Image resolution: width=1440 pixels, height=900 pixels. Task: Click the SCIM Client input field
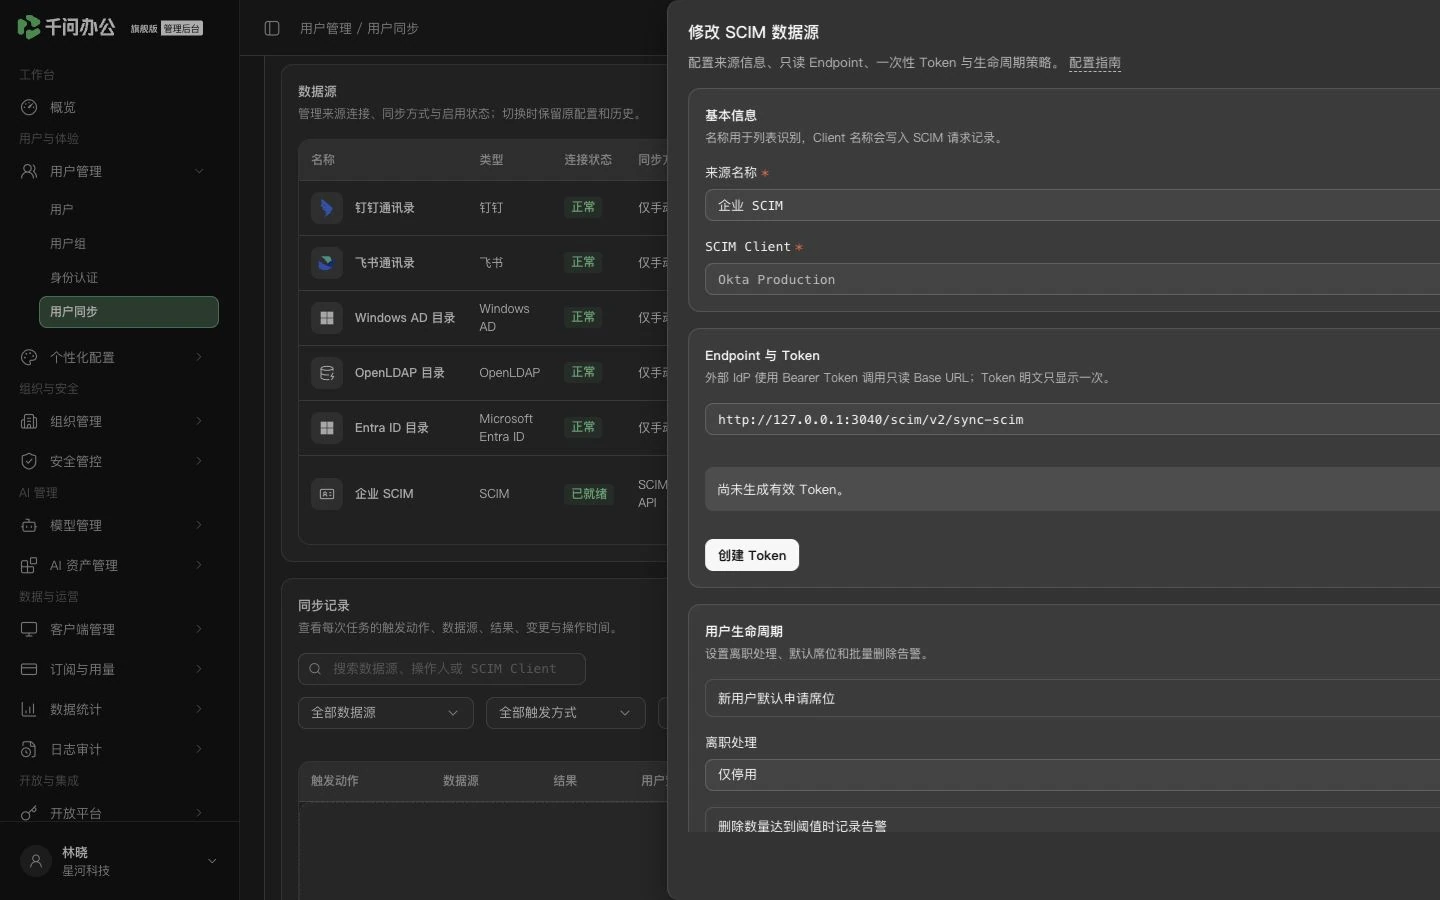(x=1072, y=279)
